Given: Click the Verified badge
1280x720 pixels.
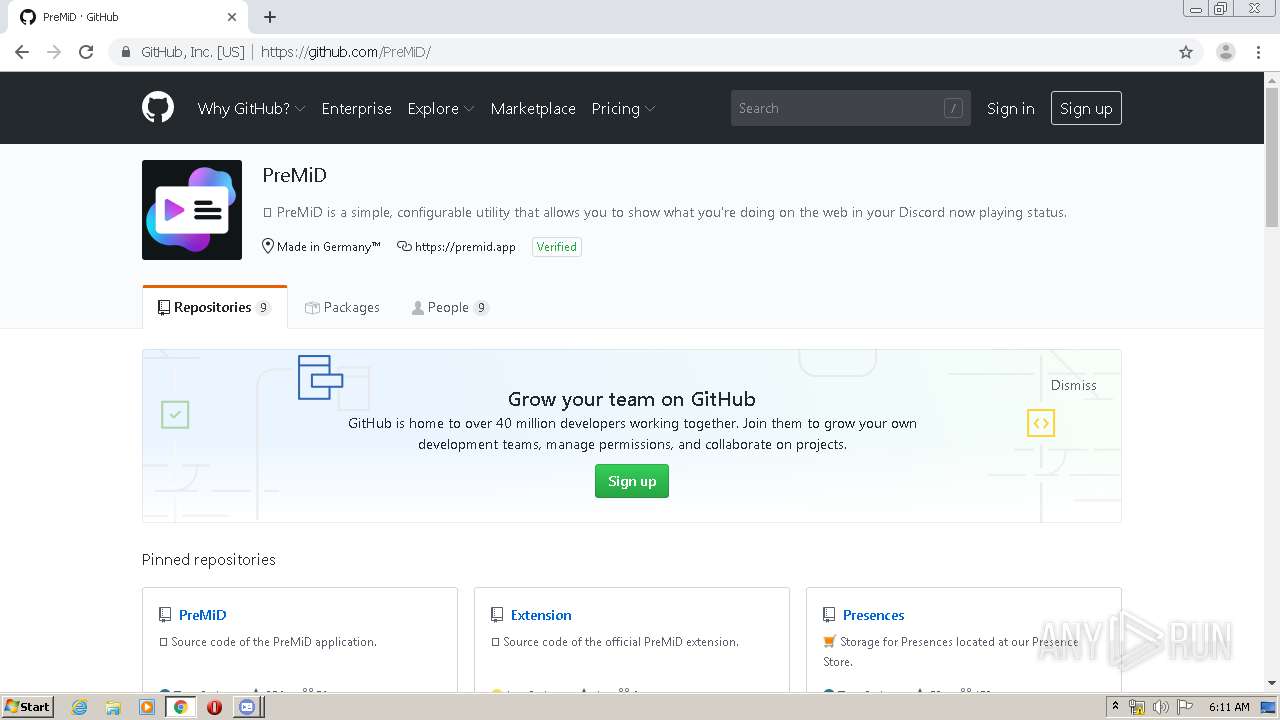Looking at the screenshot, I should pos(556,247).
